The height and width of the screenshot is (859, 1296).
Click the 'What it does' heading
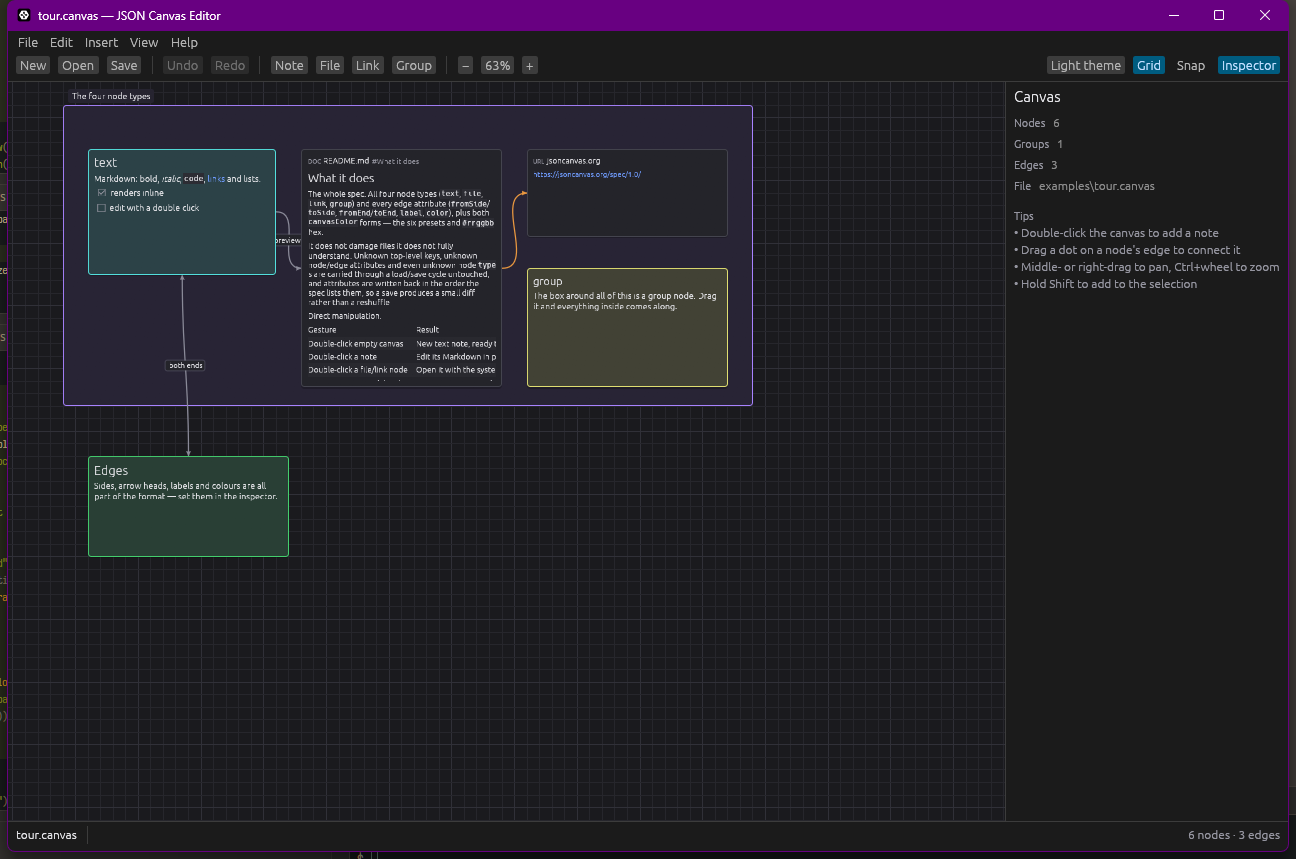(341, 178)
